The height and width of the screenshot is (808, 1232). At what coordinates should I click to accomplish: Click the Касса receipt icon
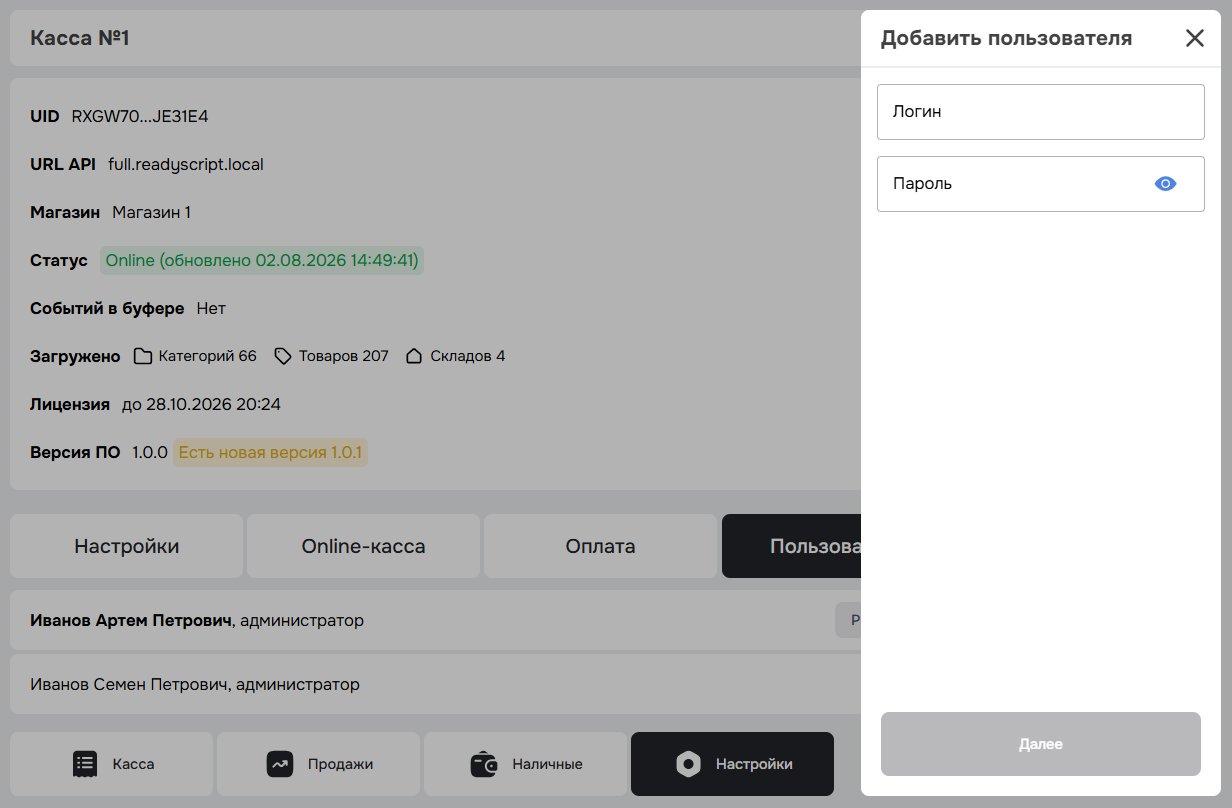(x=85, y=764)
